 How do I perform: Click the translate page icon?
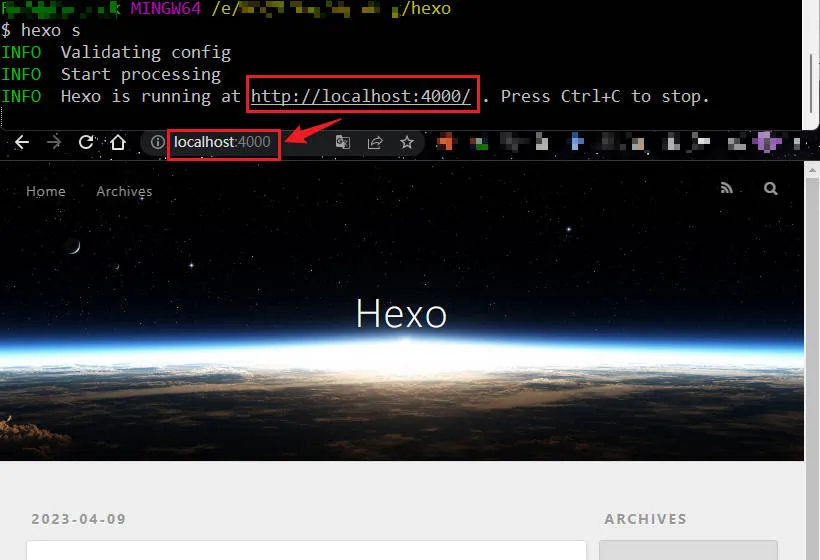[343, 142]
